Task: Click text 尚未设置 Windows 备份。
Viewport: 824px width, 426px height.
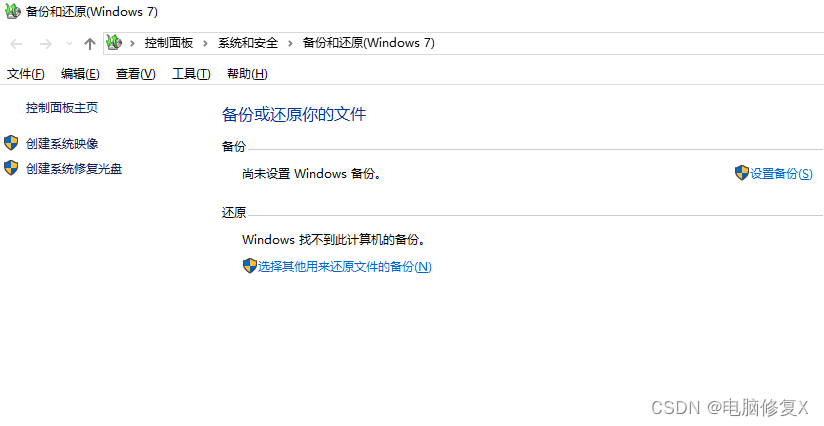Action: [x=312, y=173]
